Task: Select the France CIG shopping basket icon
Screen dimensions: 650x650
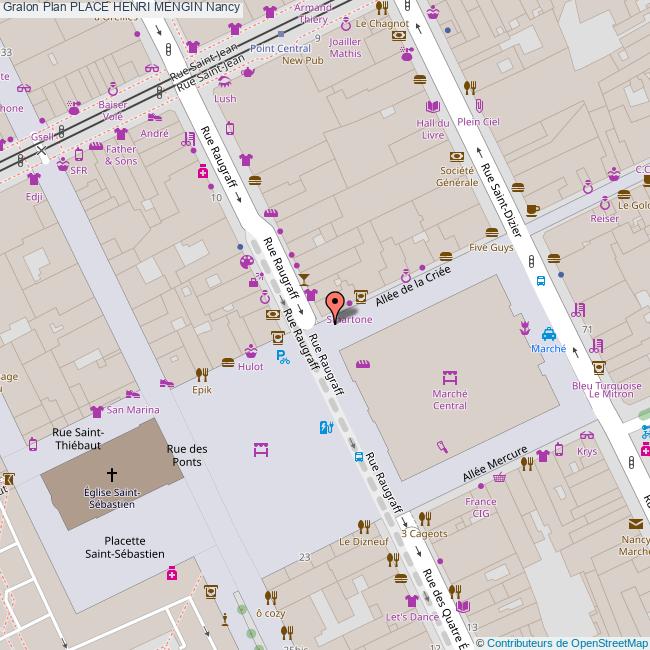Action: tap(499, 478)
